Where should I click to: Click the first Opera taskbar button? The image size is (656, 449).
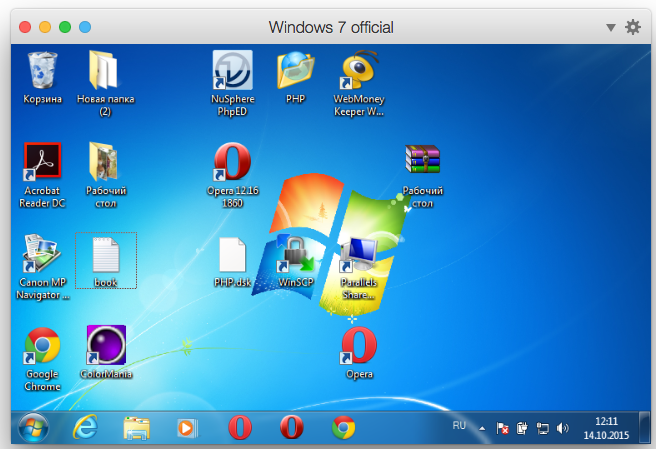[x=240, y=428]
